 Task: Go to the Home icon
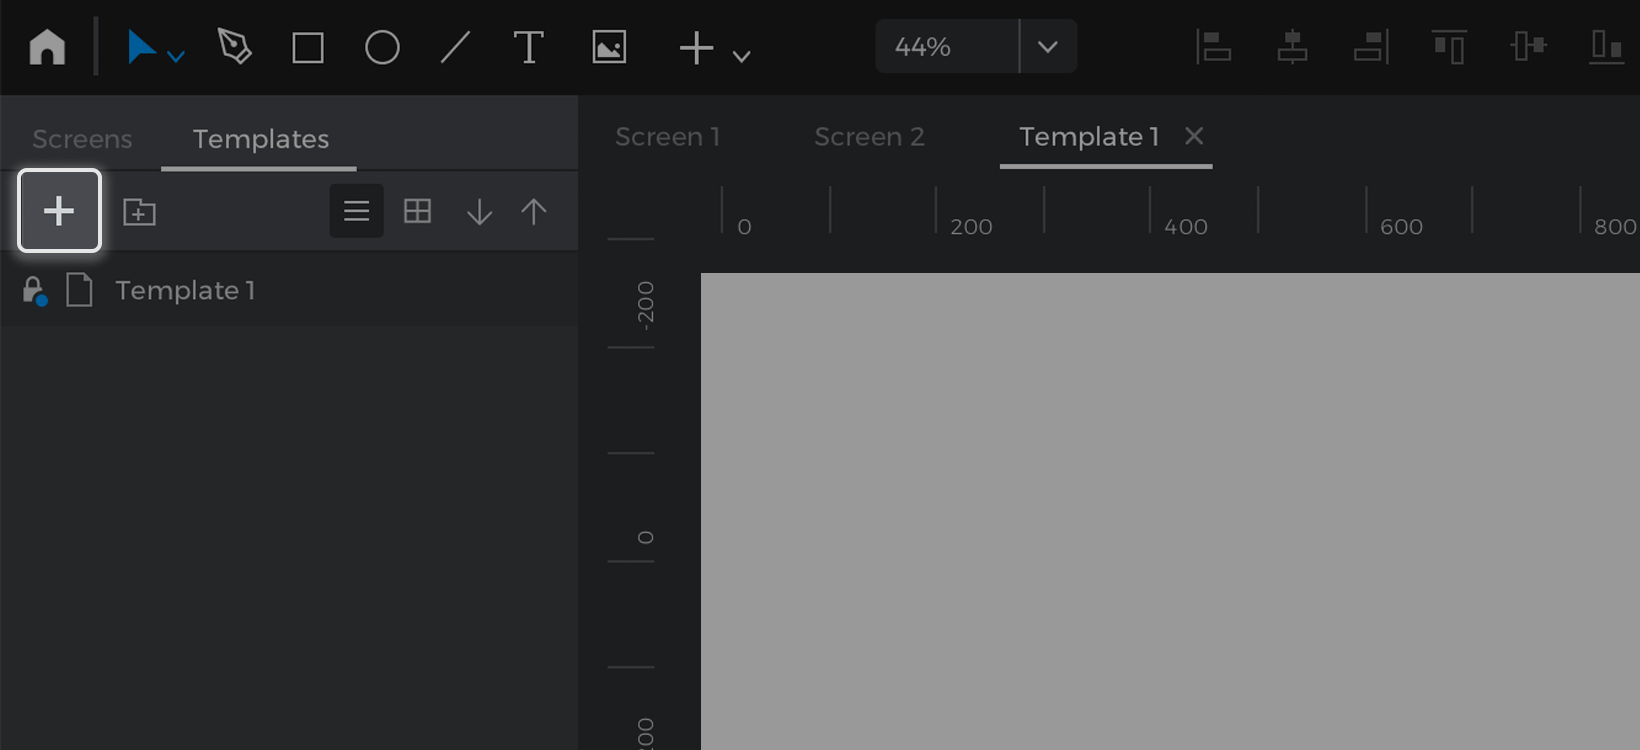[x=47, y=47]
